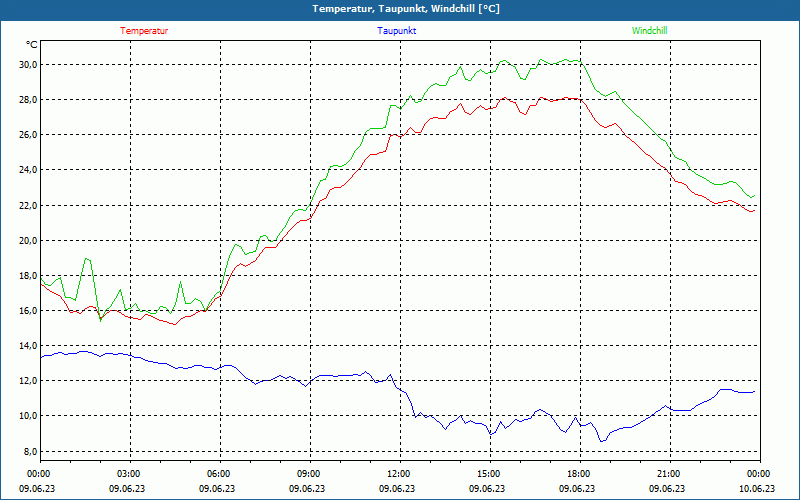Click the 03:00 time axis label
The image size is (800, 500).
(128, 474)
